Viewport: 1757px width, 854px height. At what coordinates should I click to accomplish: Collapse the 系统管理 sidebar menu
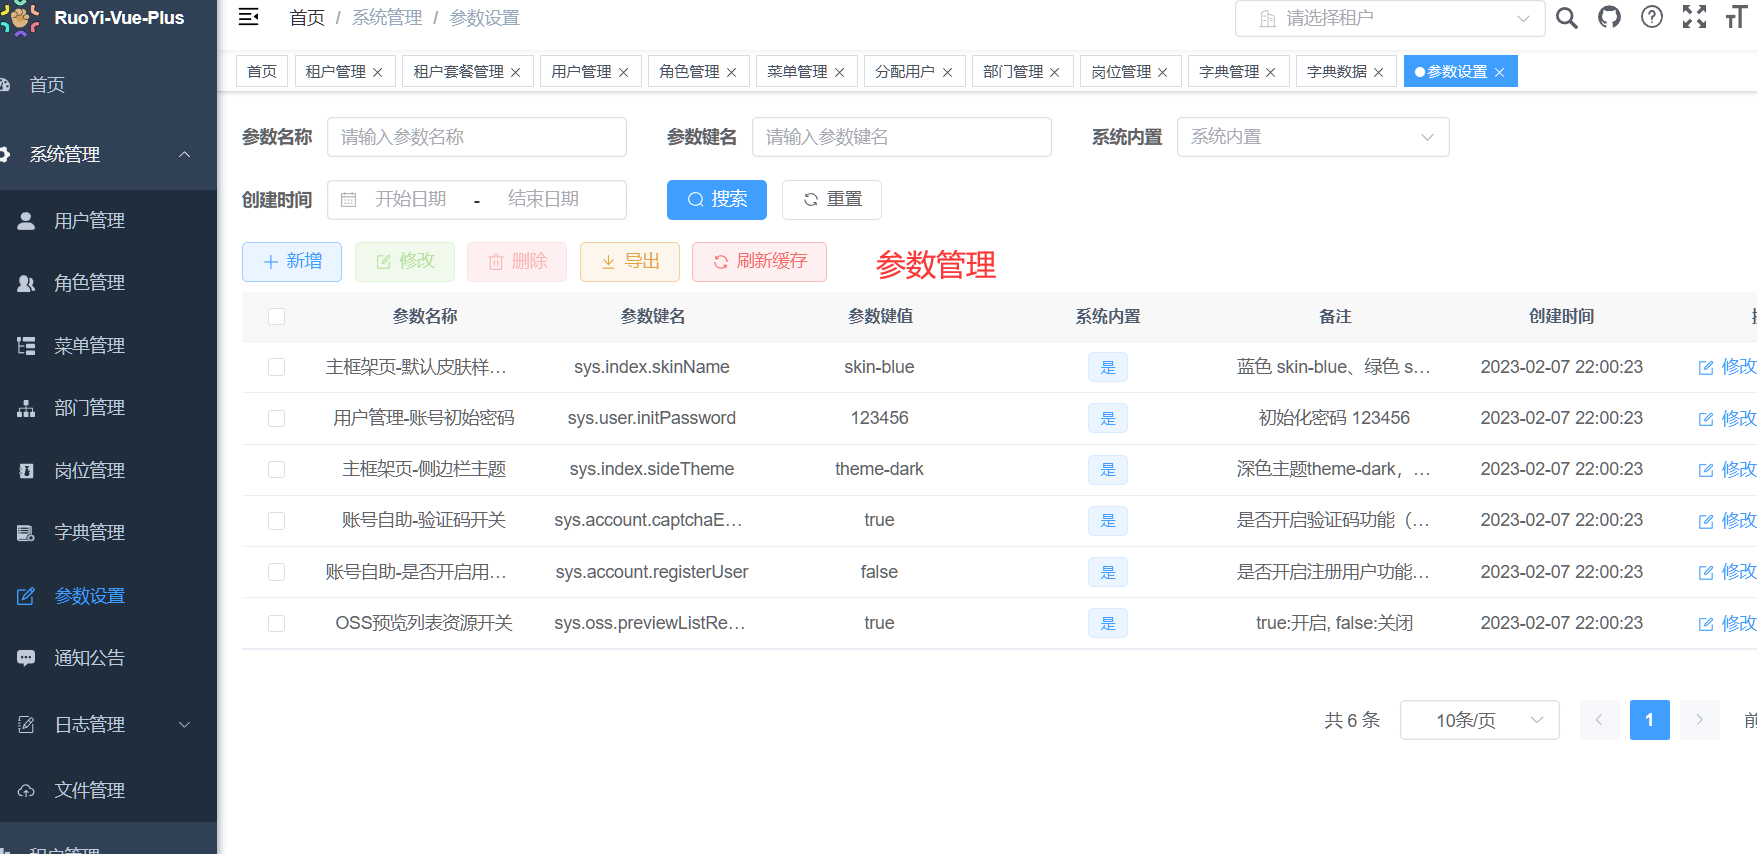coord(108,154)
